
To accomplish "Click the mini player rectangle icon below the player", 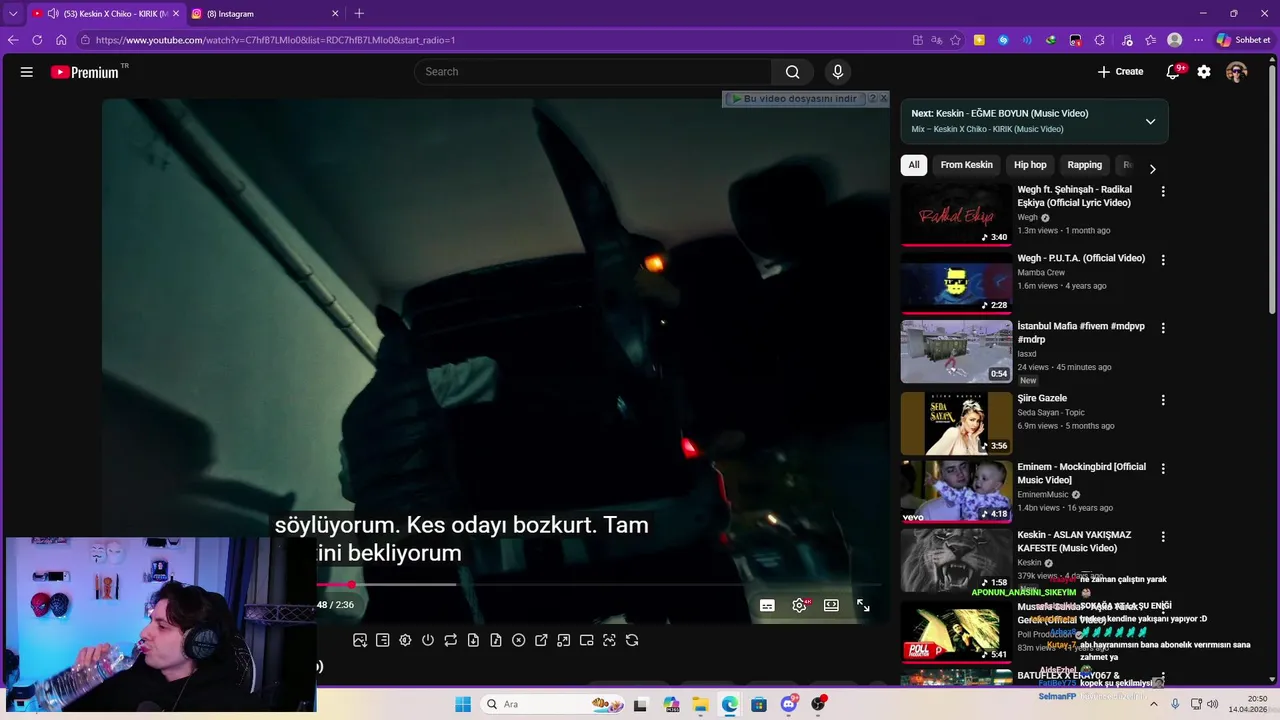I will (x=587, y=640).
